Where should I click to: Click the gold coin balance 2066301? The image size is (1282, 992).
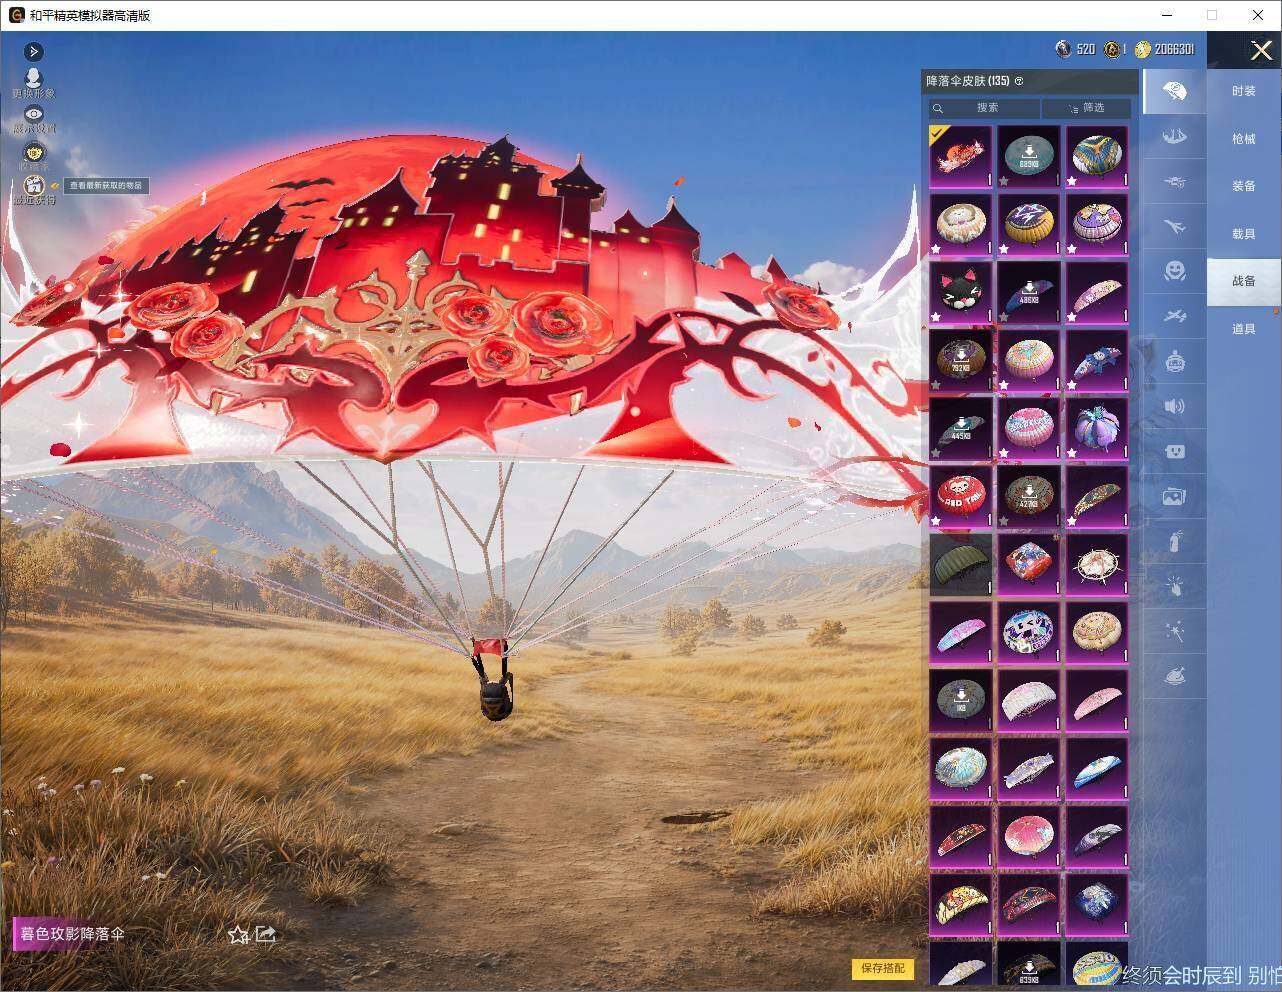coord(1164,49)
